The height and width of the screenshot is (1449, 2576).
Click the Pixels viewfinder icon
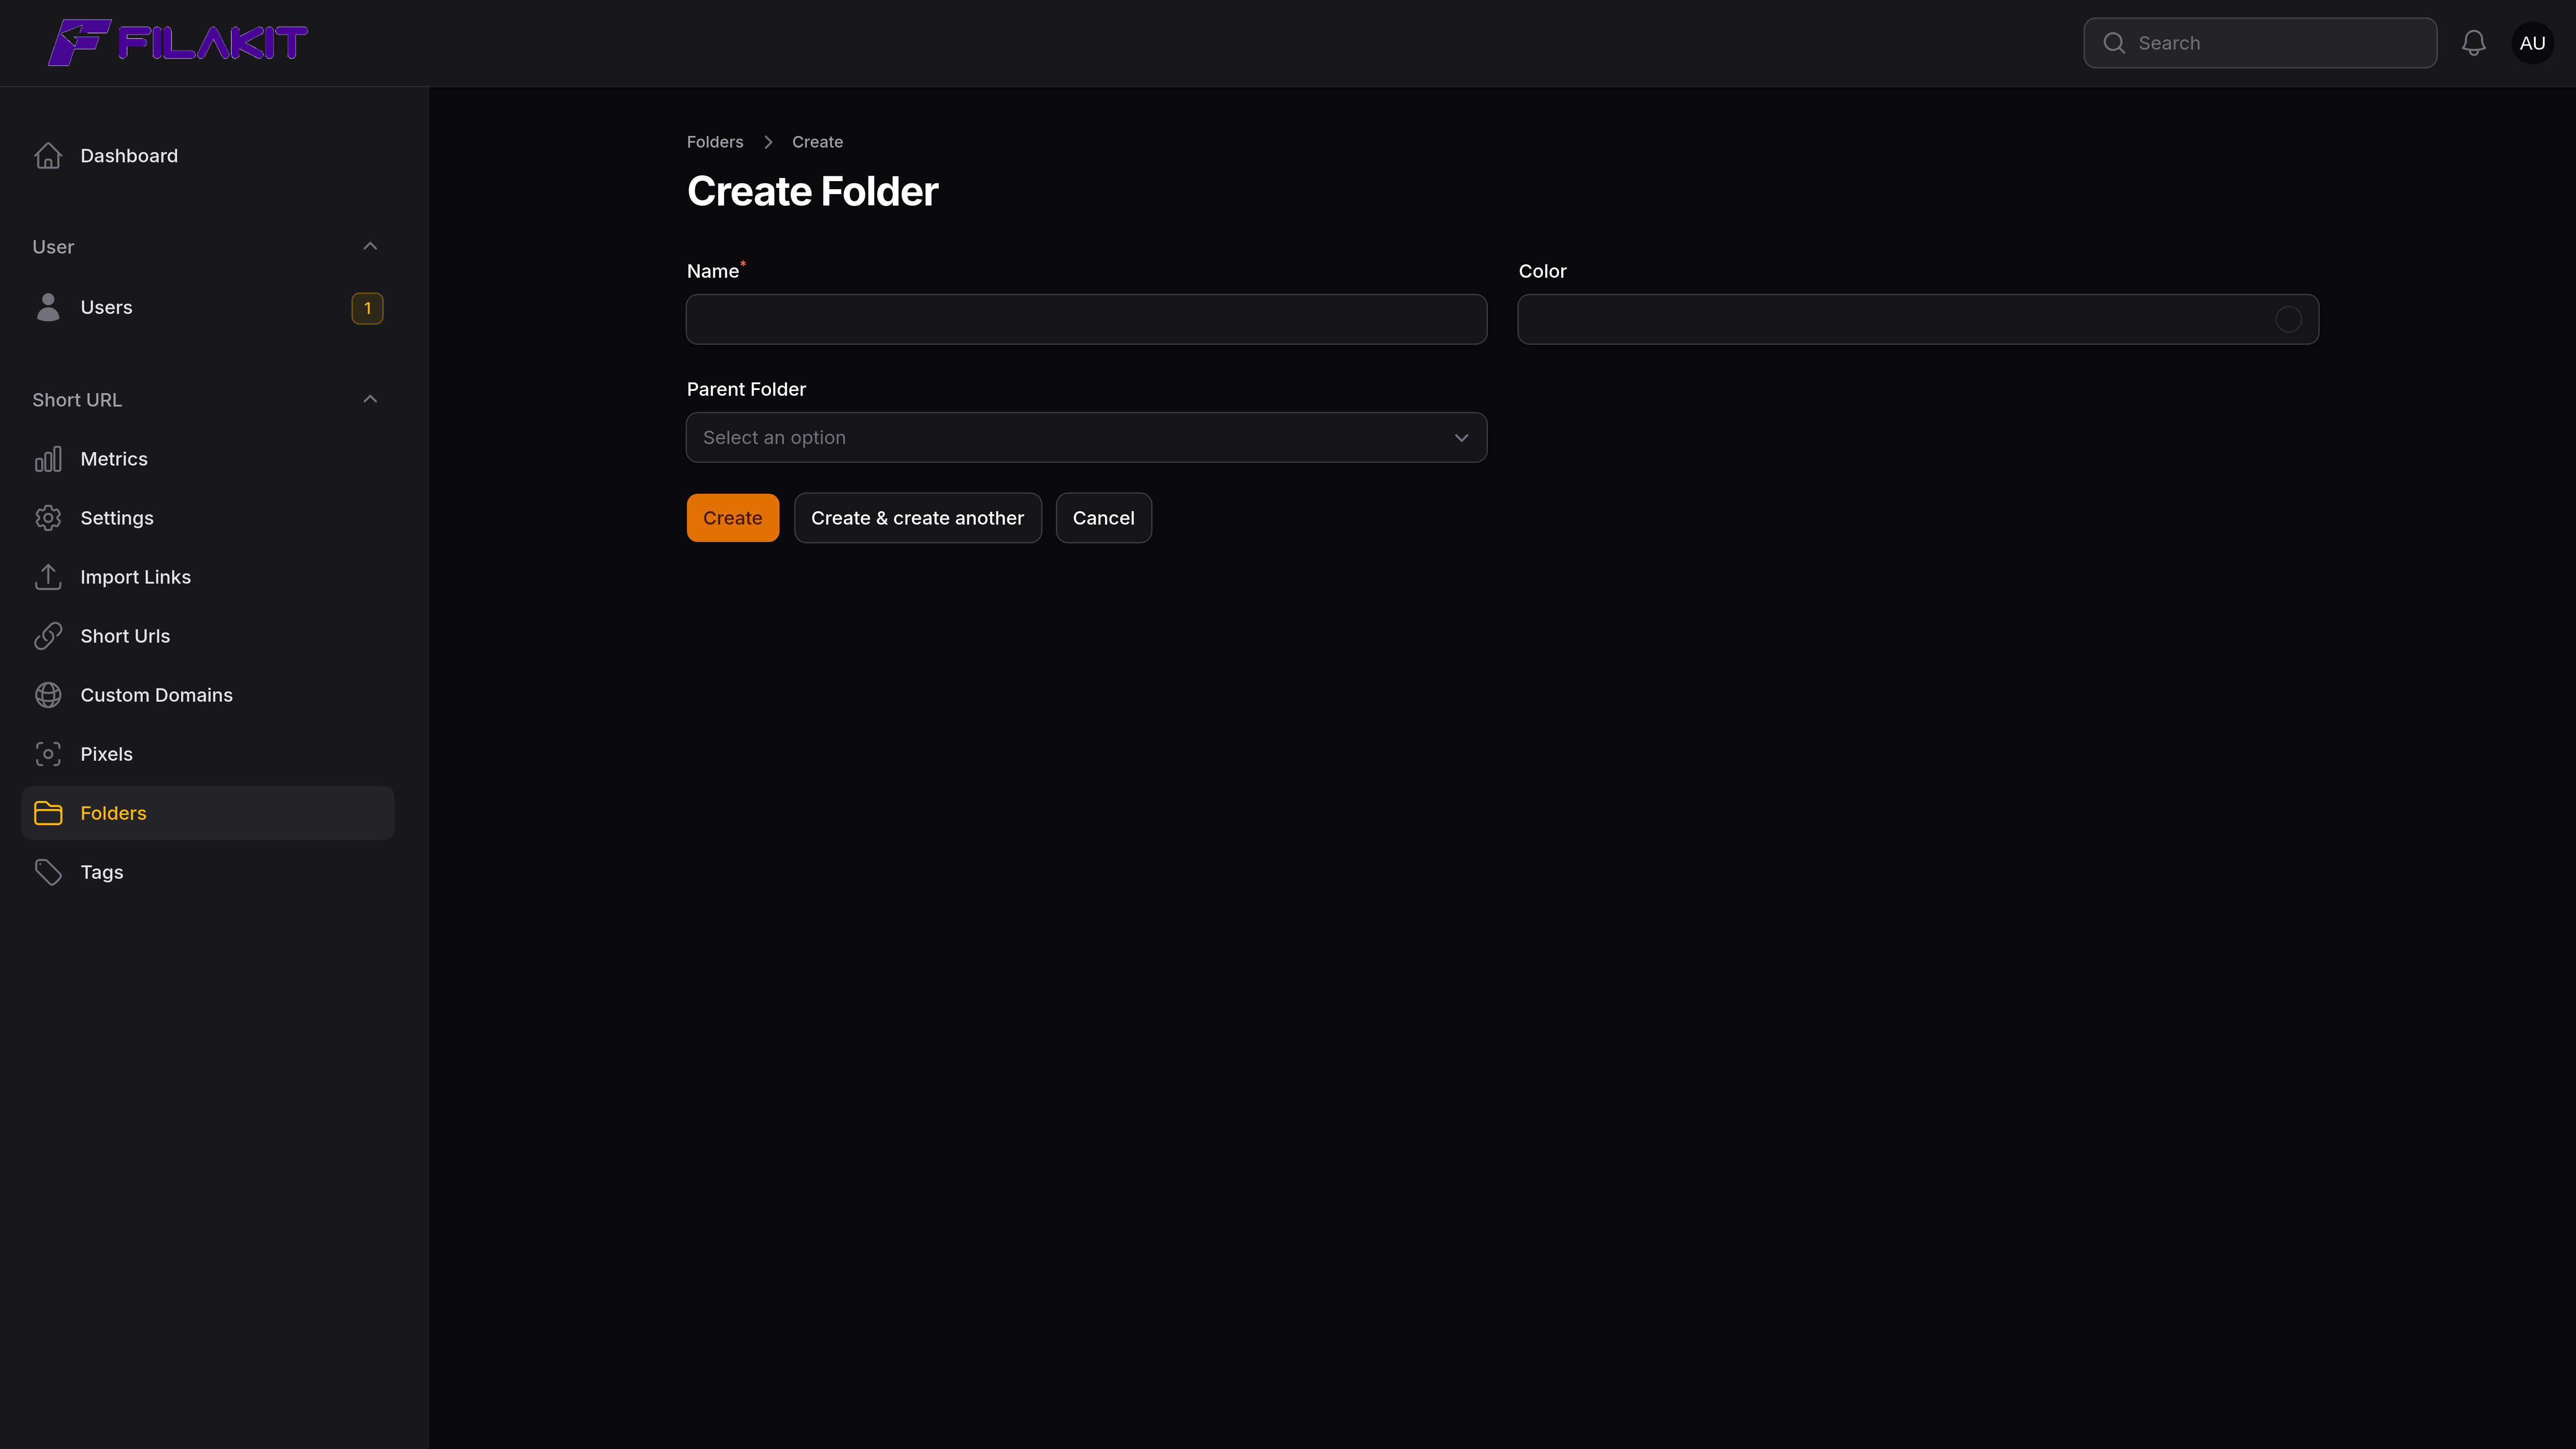pyautogui.click(x=48, y=754)
